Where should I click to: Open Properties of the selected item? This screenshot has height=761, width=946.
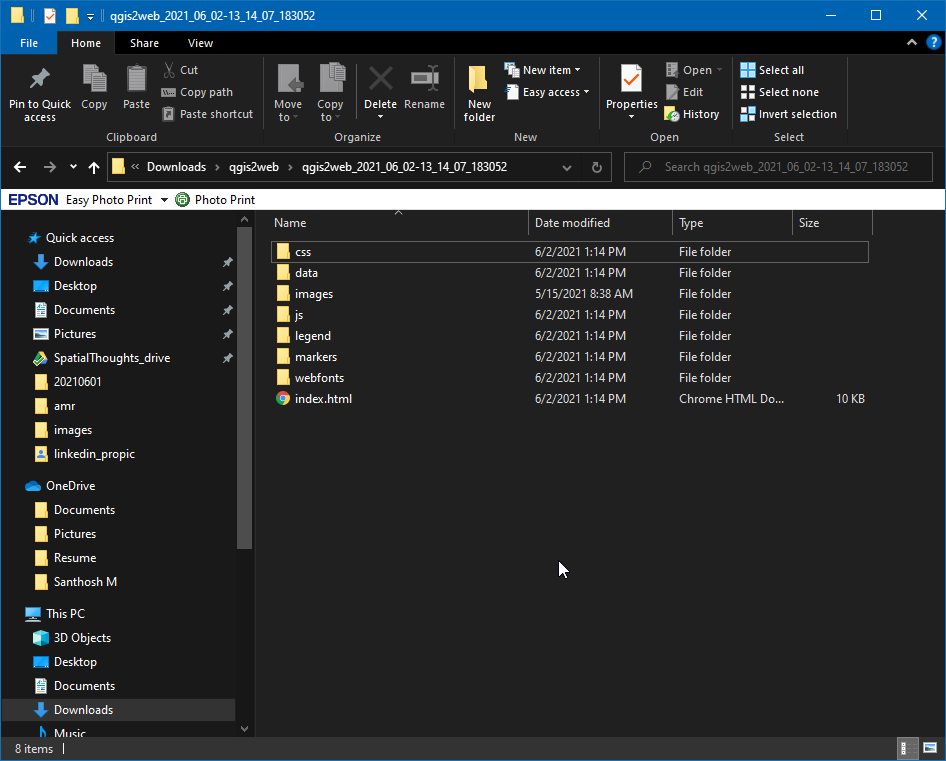coord(631,80)
